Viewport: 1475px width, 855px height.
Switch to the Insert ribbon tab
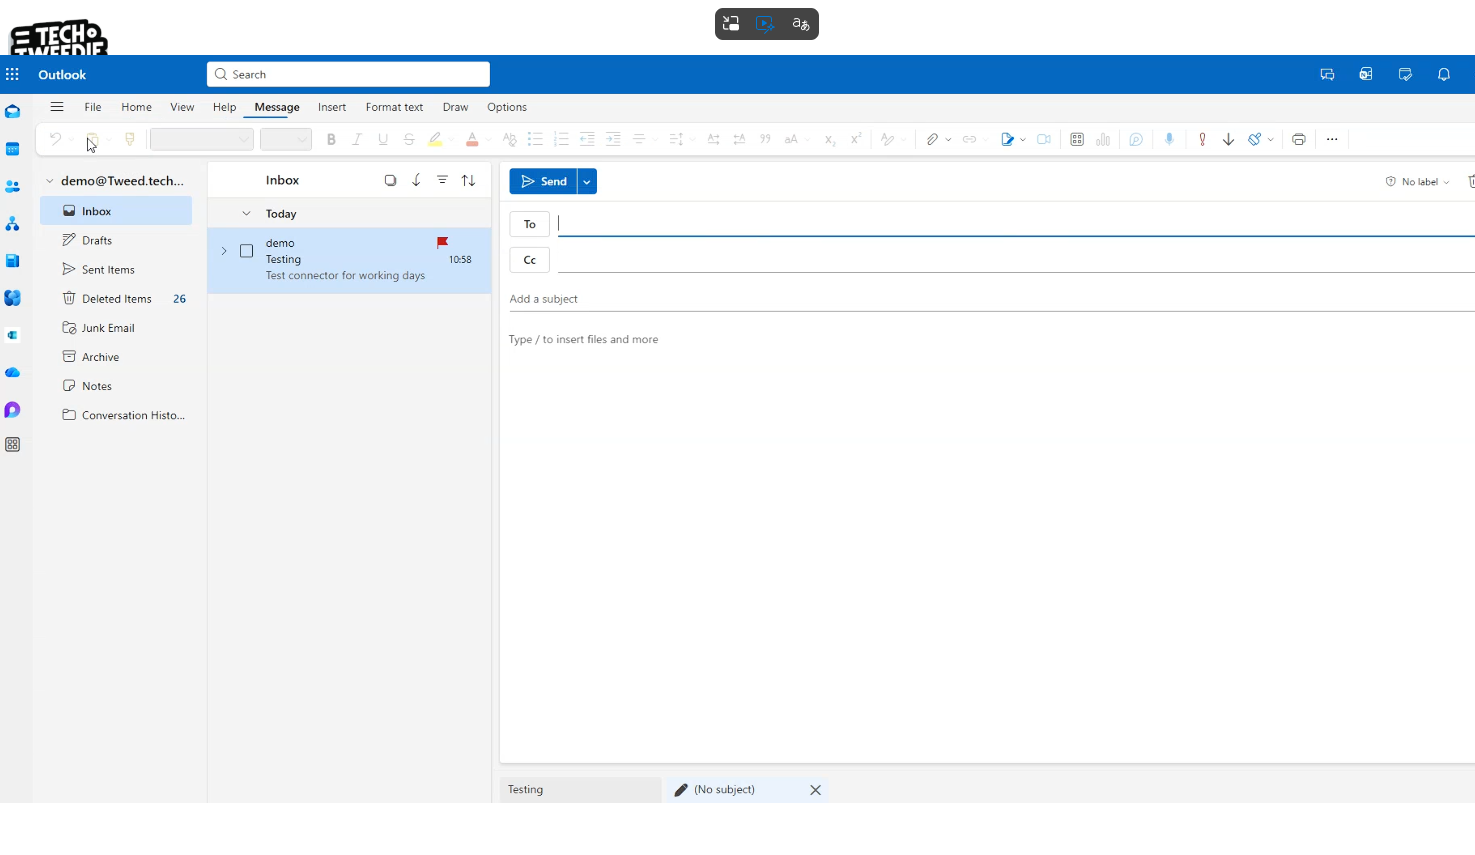[332, 107]
